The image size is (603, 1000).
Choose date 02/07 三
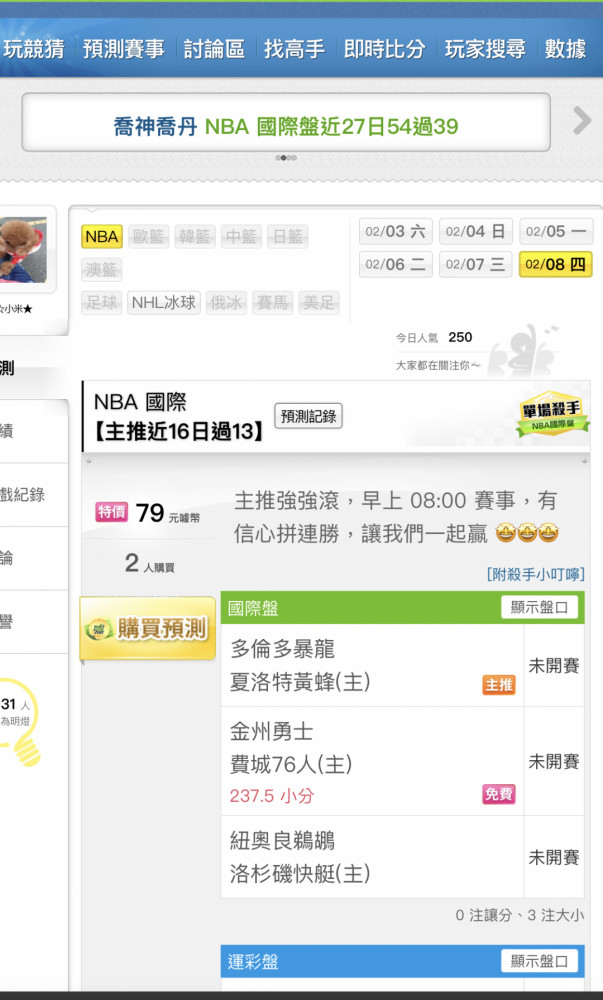(x=476, y=264)
